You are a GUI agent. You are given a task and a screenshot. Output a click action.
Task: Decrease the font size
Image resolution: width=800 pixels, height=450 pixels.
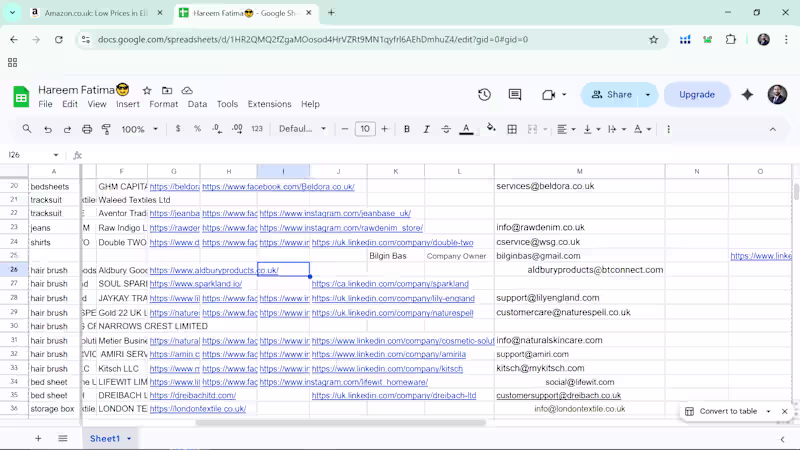click(x=345, y=129)
